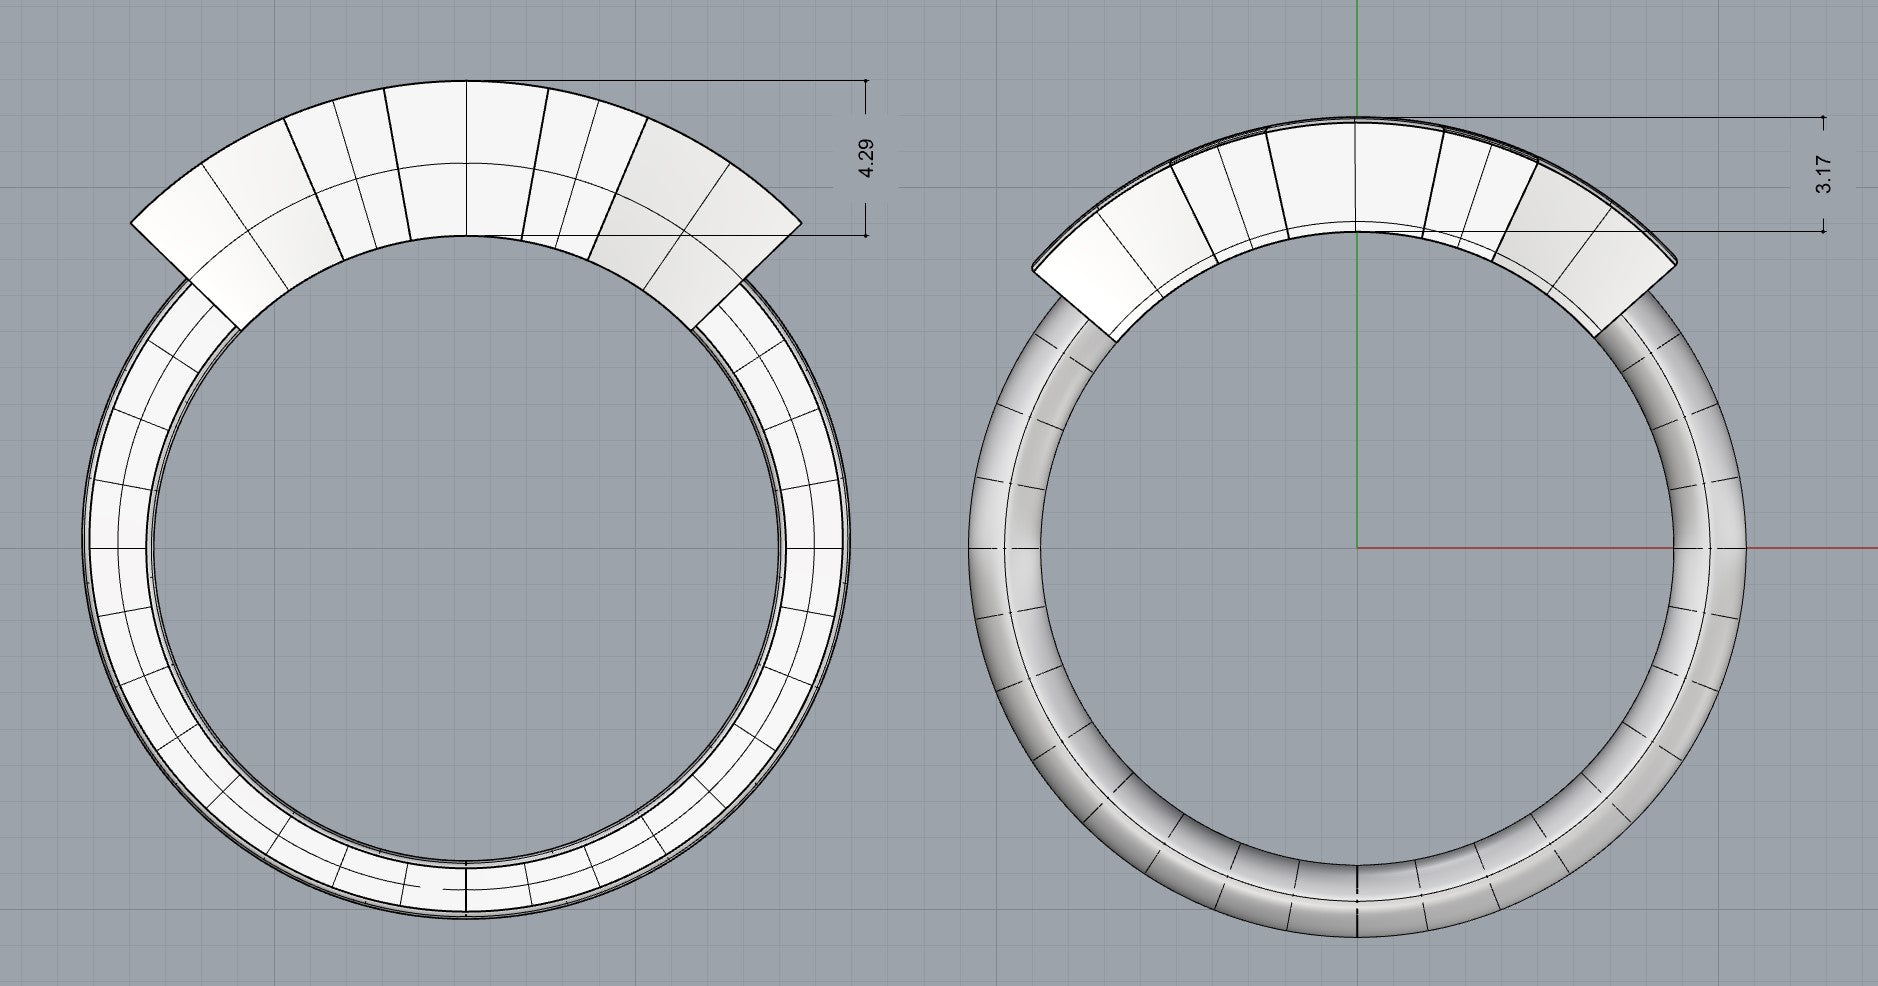The height and width of the screenshot is (986, 1878).
Task: Click the green vertical axis line above the ring
Action: [1357, 60]
